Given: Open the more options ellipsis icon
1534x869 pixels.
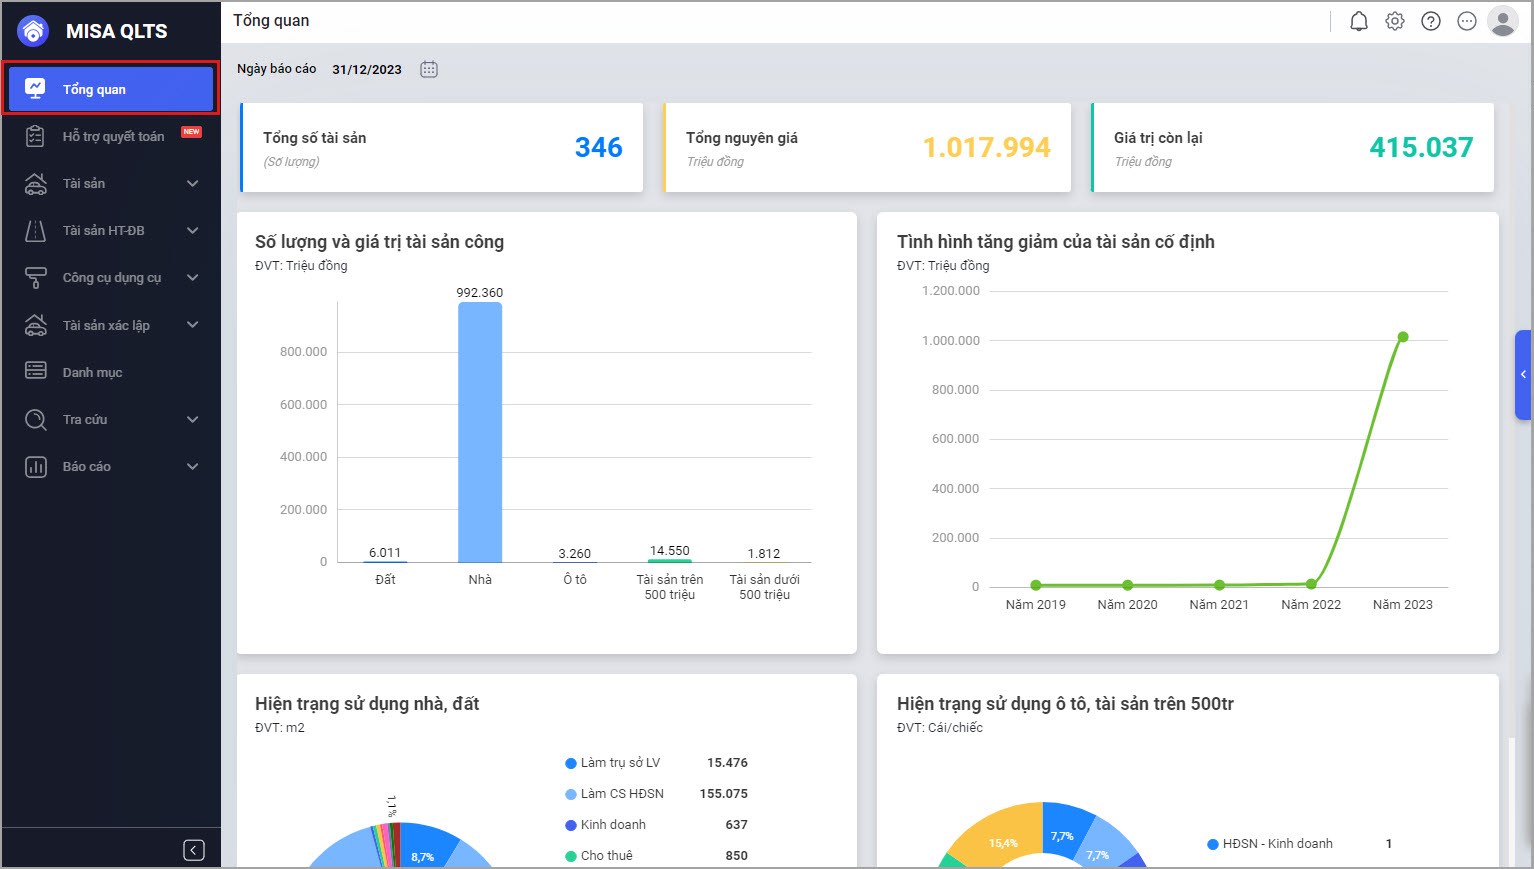Looking at the screenshot, I should click(x=1466, y=21).
